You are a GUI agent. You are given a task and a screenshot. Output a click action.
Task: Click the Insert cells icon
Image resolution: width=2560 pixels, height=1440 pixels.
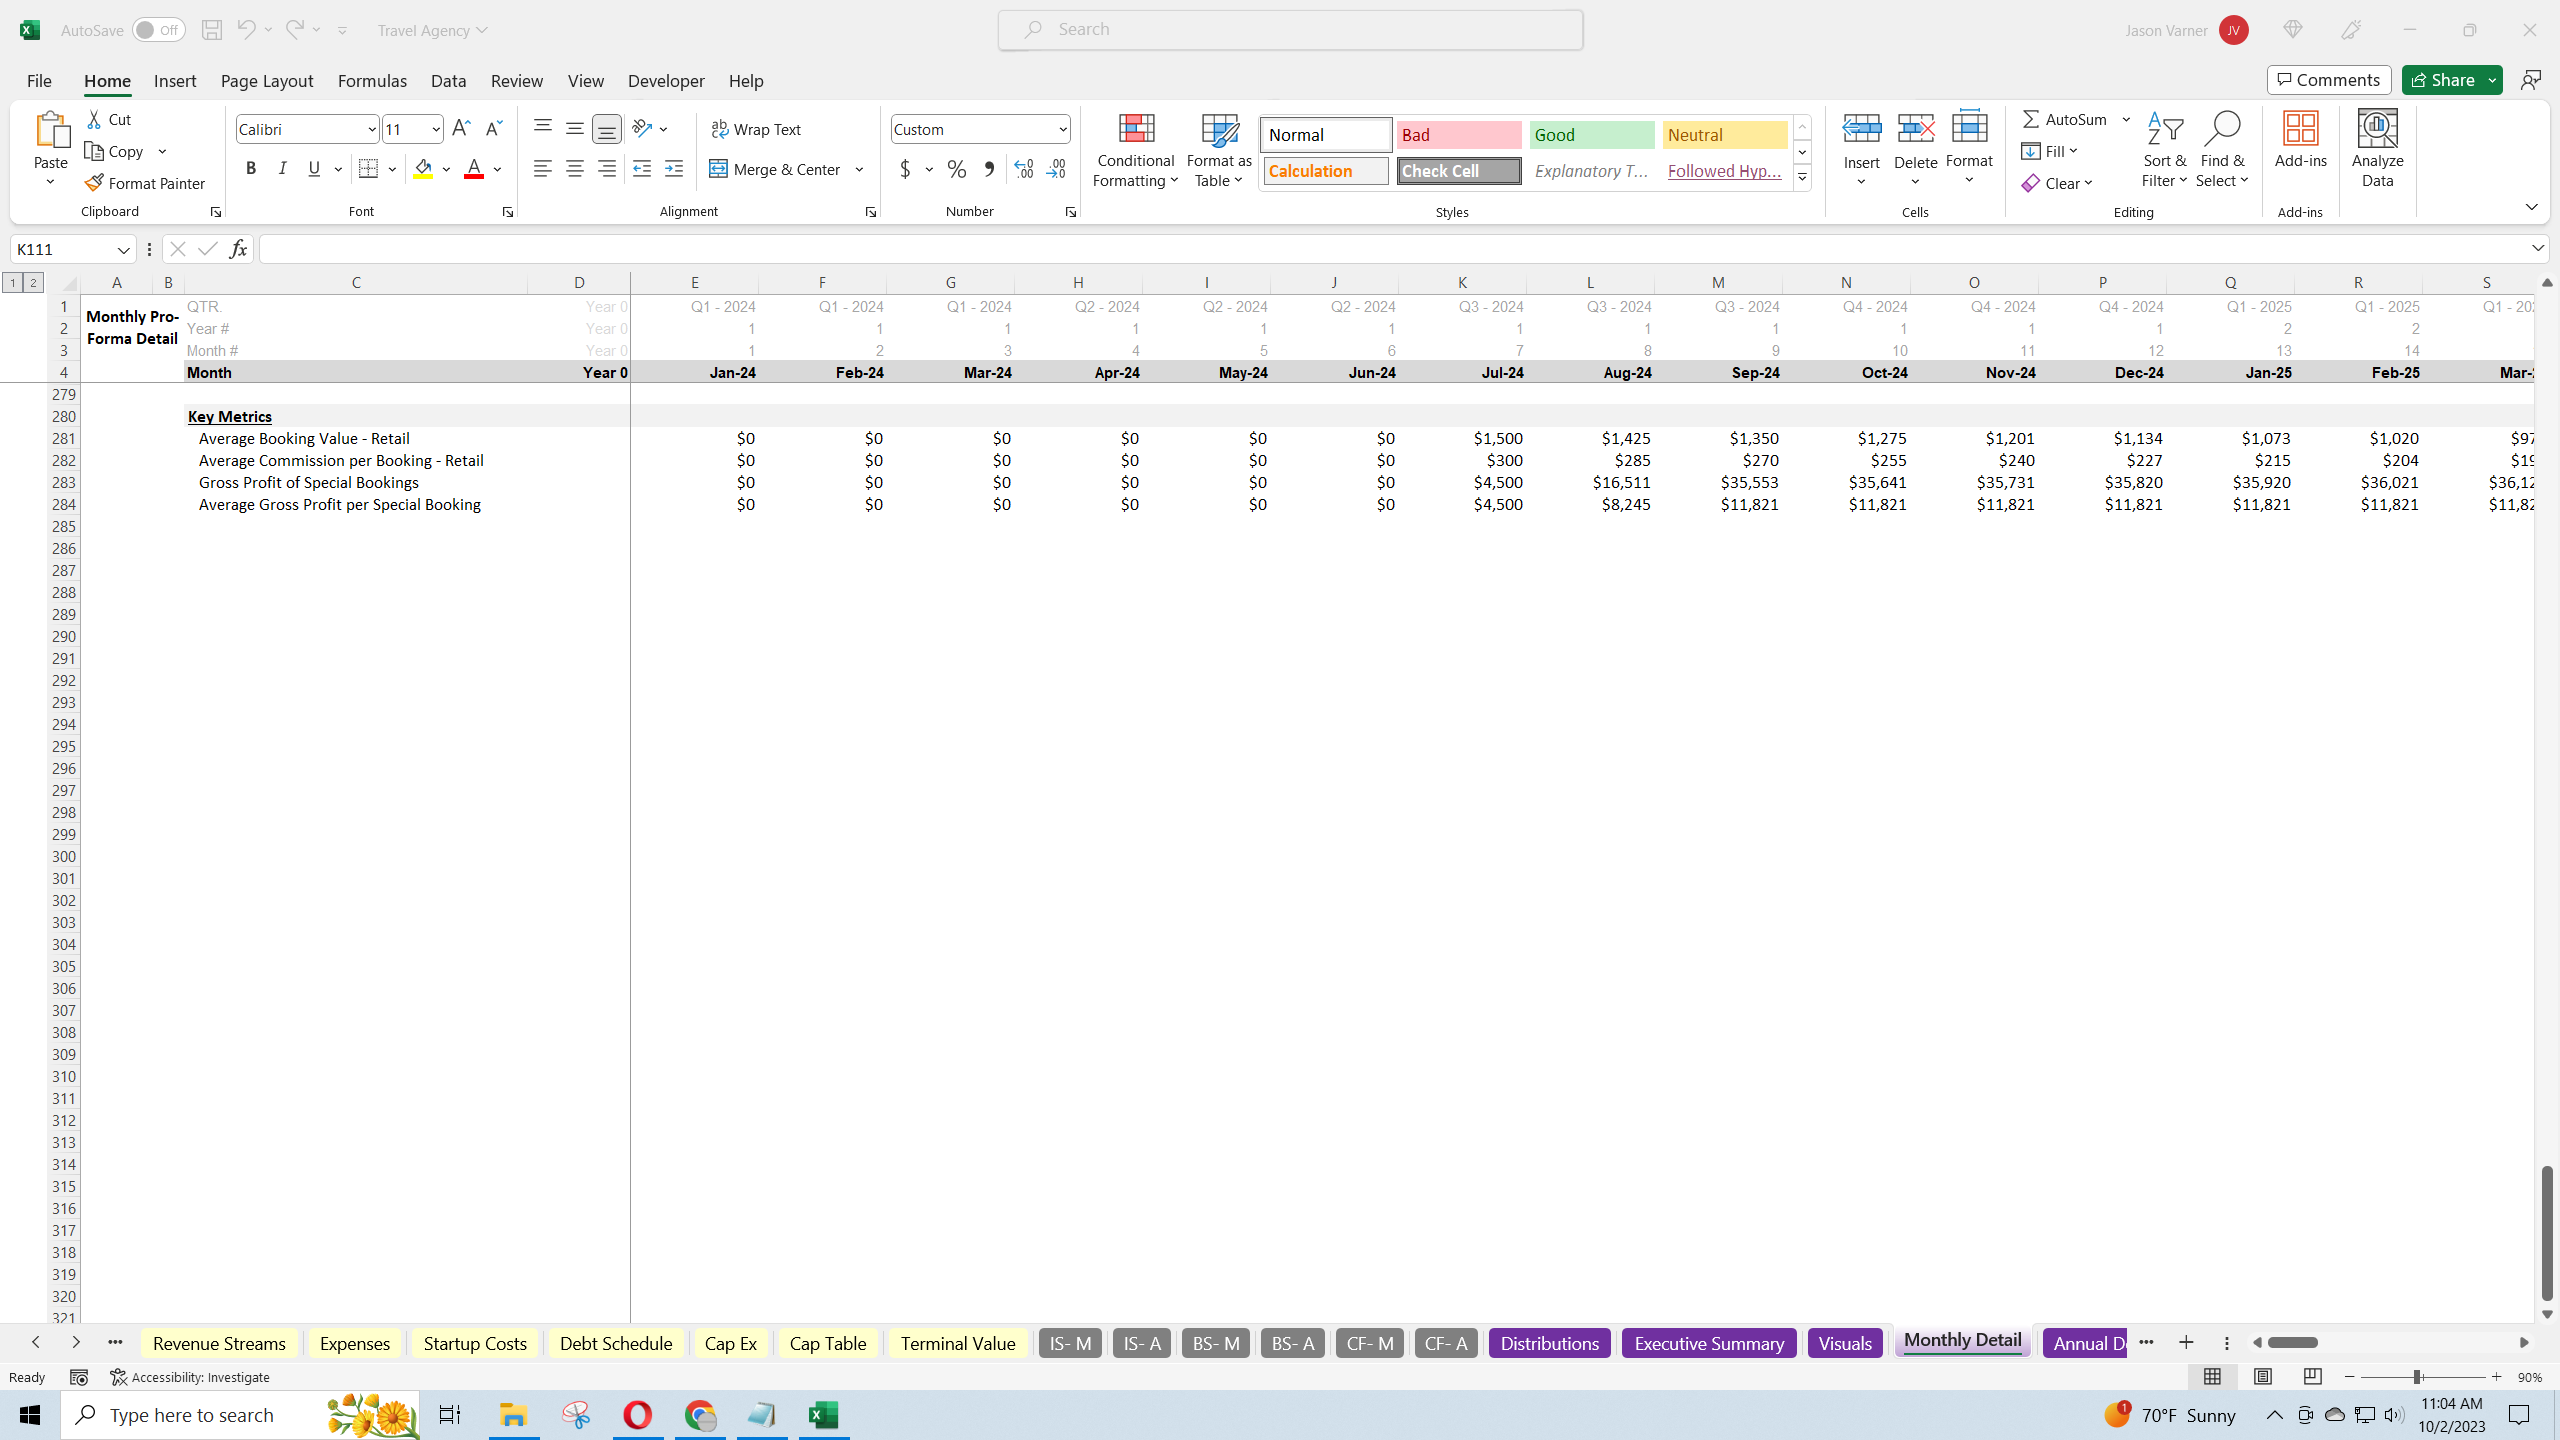(x=1862, y=128)
